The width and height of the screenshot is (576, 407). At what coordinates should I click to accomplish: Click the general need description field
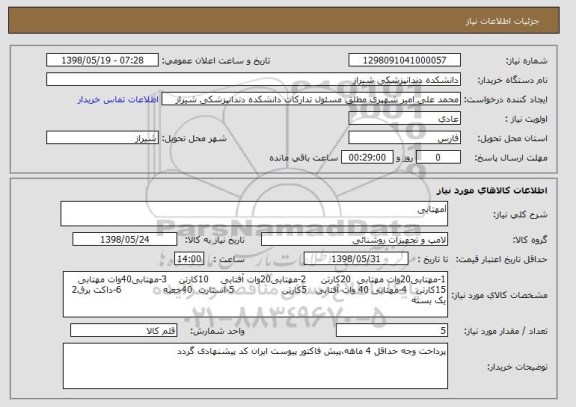click(x=254, y=214)
